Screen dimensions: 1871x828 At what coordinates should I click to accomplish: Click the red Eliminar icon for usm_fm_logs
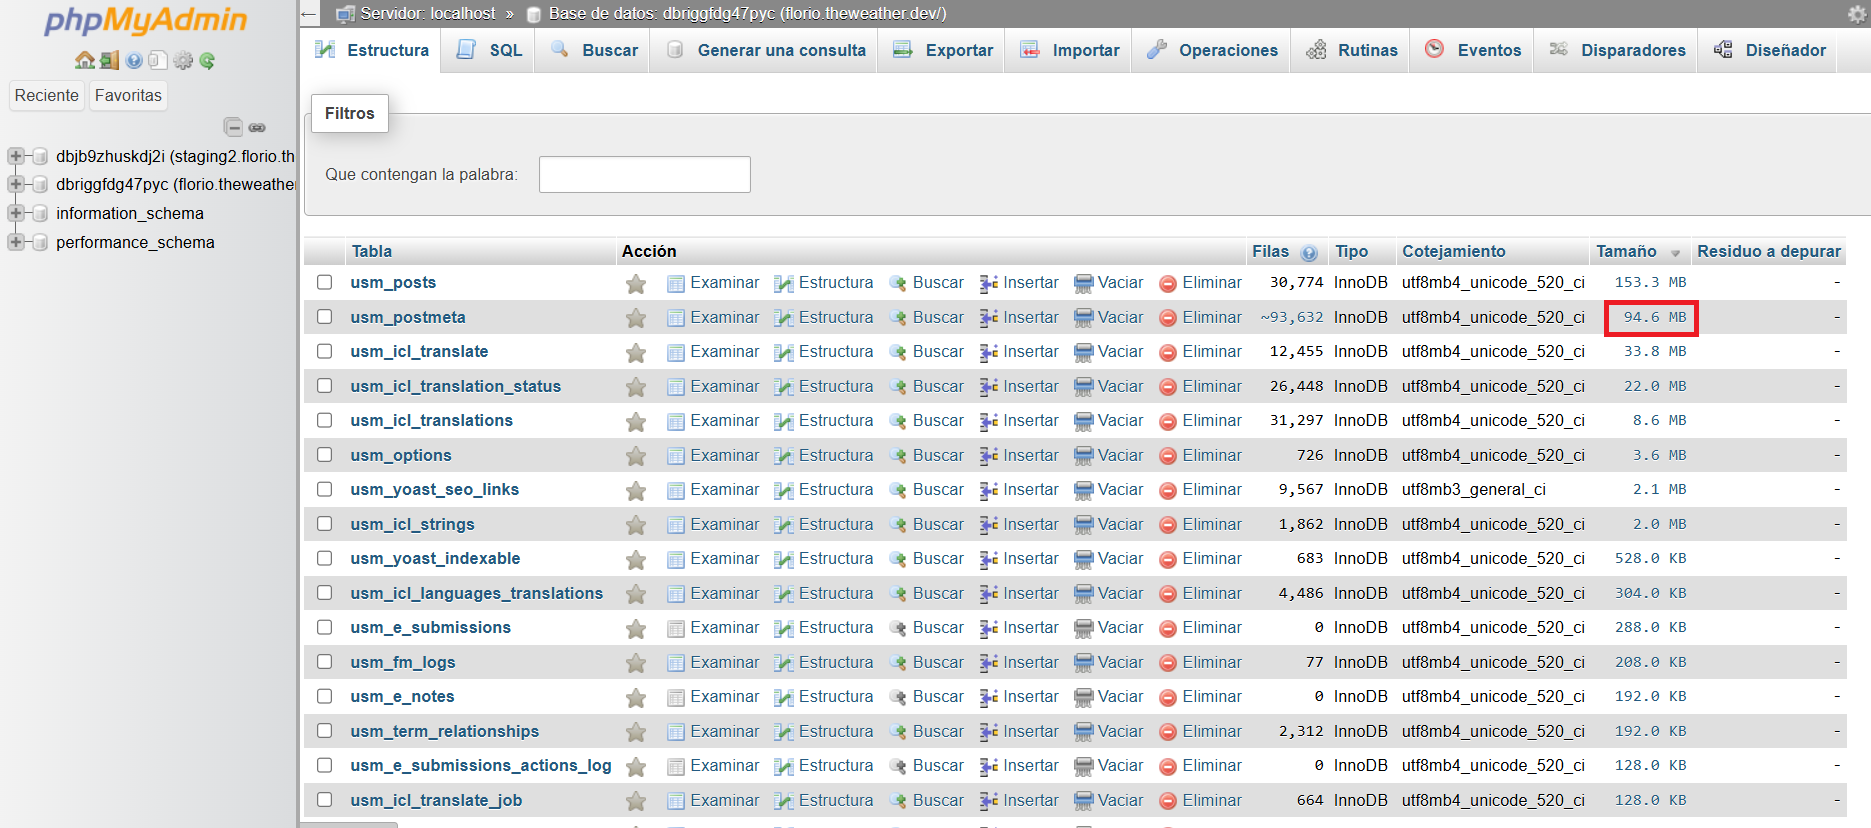coord(1167,663)
